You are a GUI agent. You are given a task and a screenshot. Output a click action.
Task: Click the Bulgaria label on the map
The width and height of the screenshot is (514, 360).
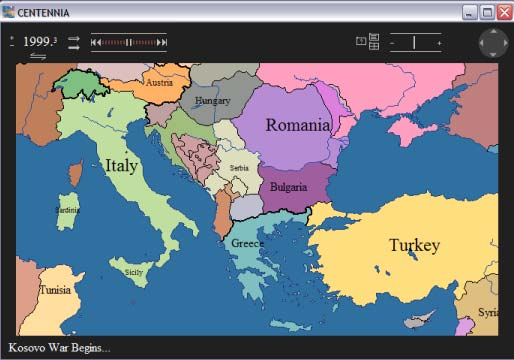288,187
